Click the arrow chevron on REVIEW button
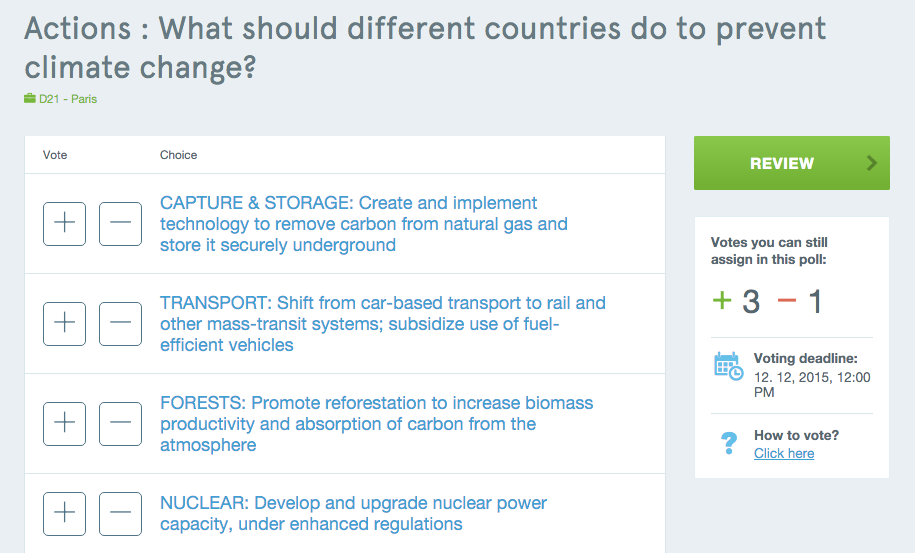Viewport: 915px width, 553px height. point(872,163)
